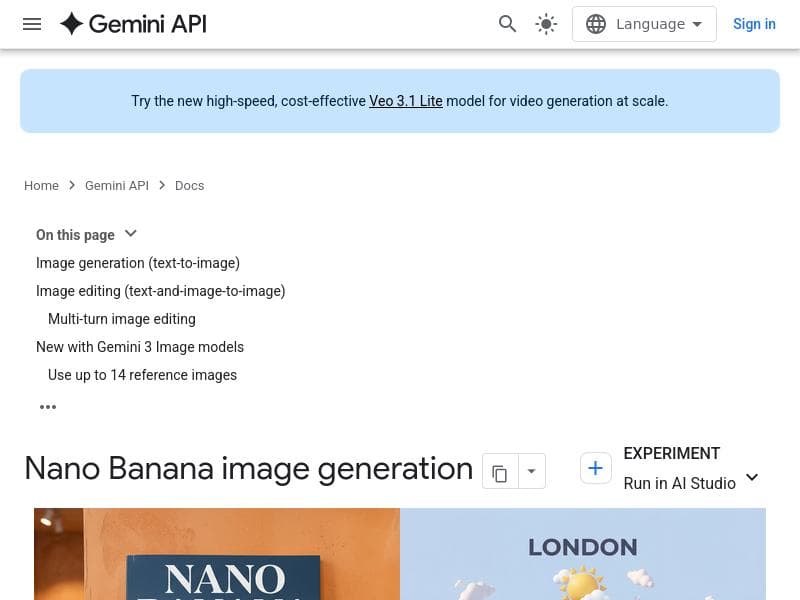Go to Home via breadcrumb
The height and width of the screenshot is (600, 800).
41,185
